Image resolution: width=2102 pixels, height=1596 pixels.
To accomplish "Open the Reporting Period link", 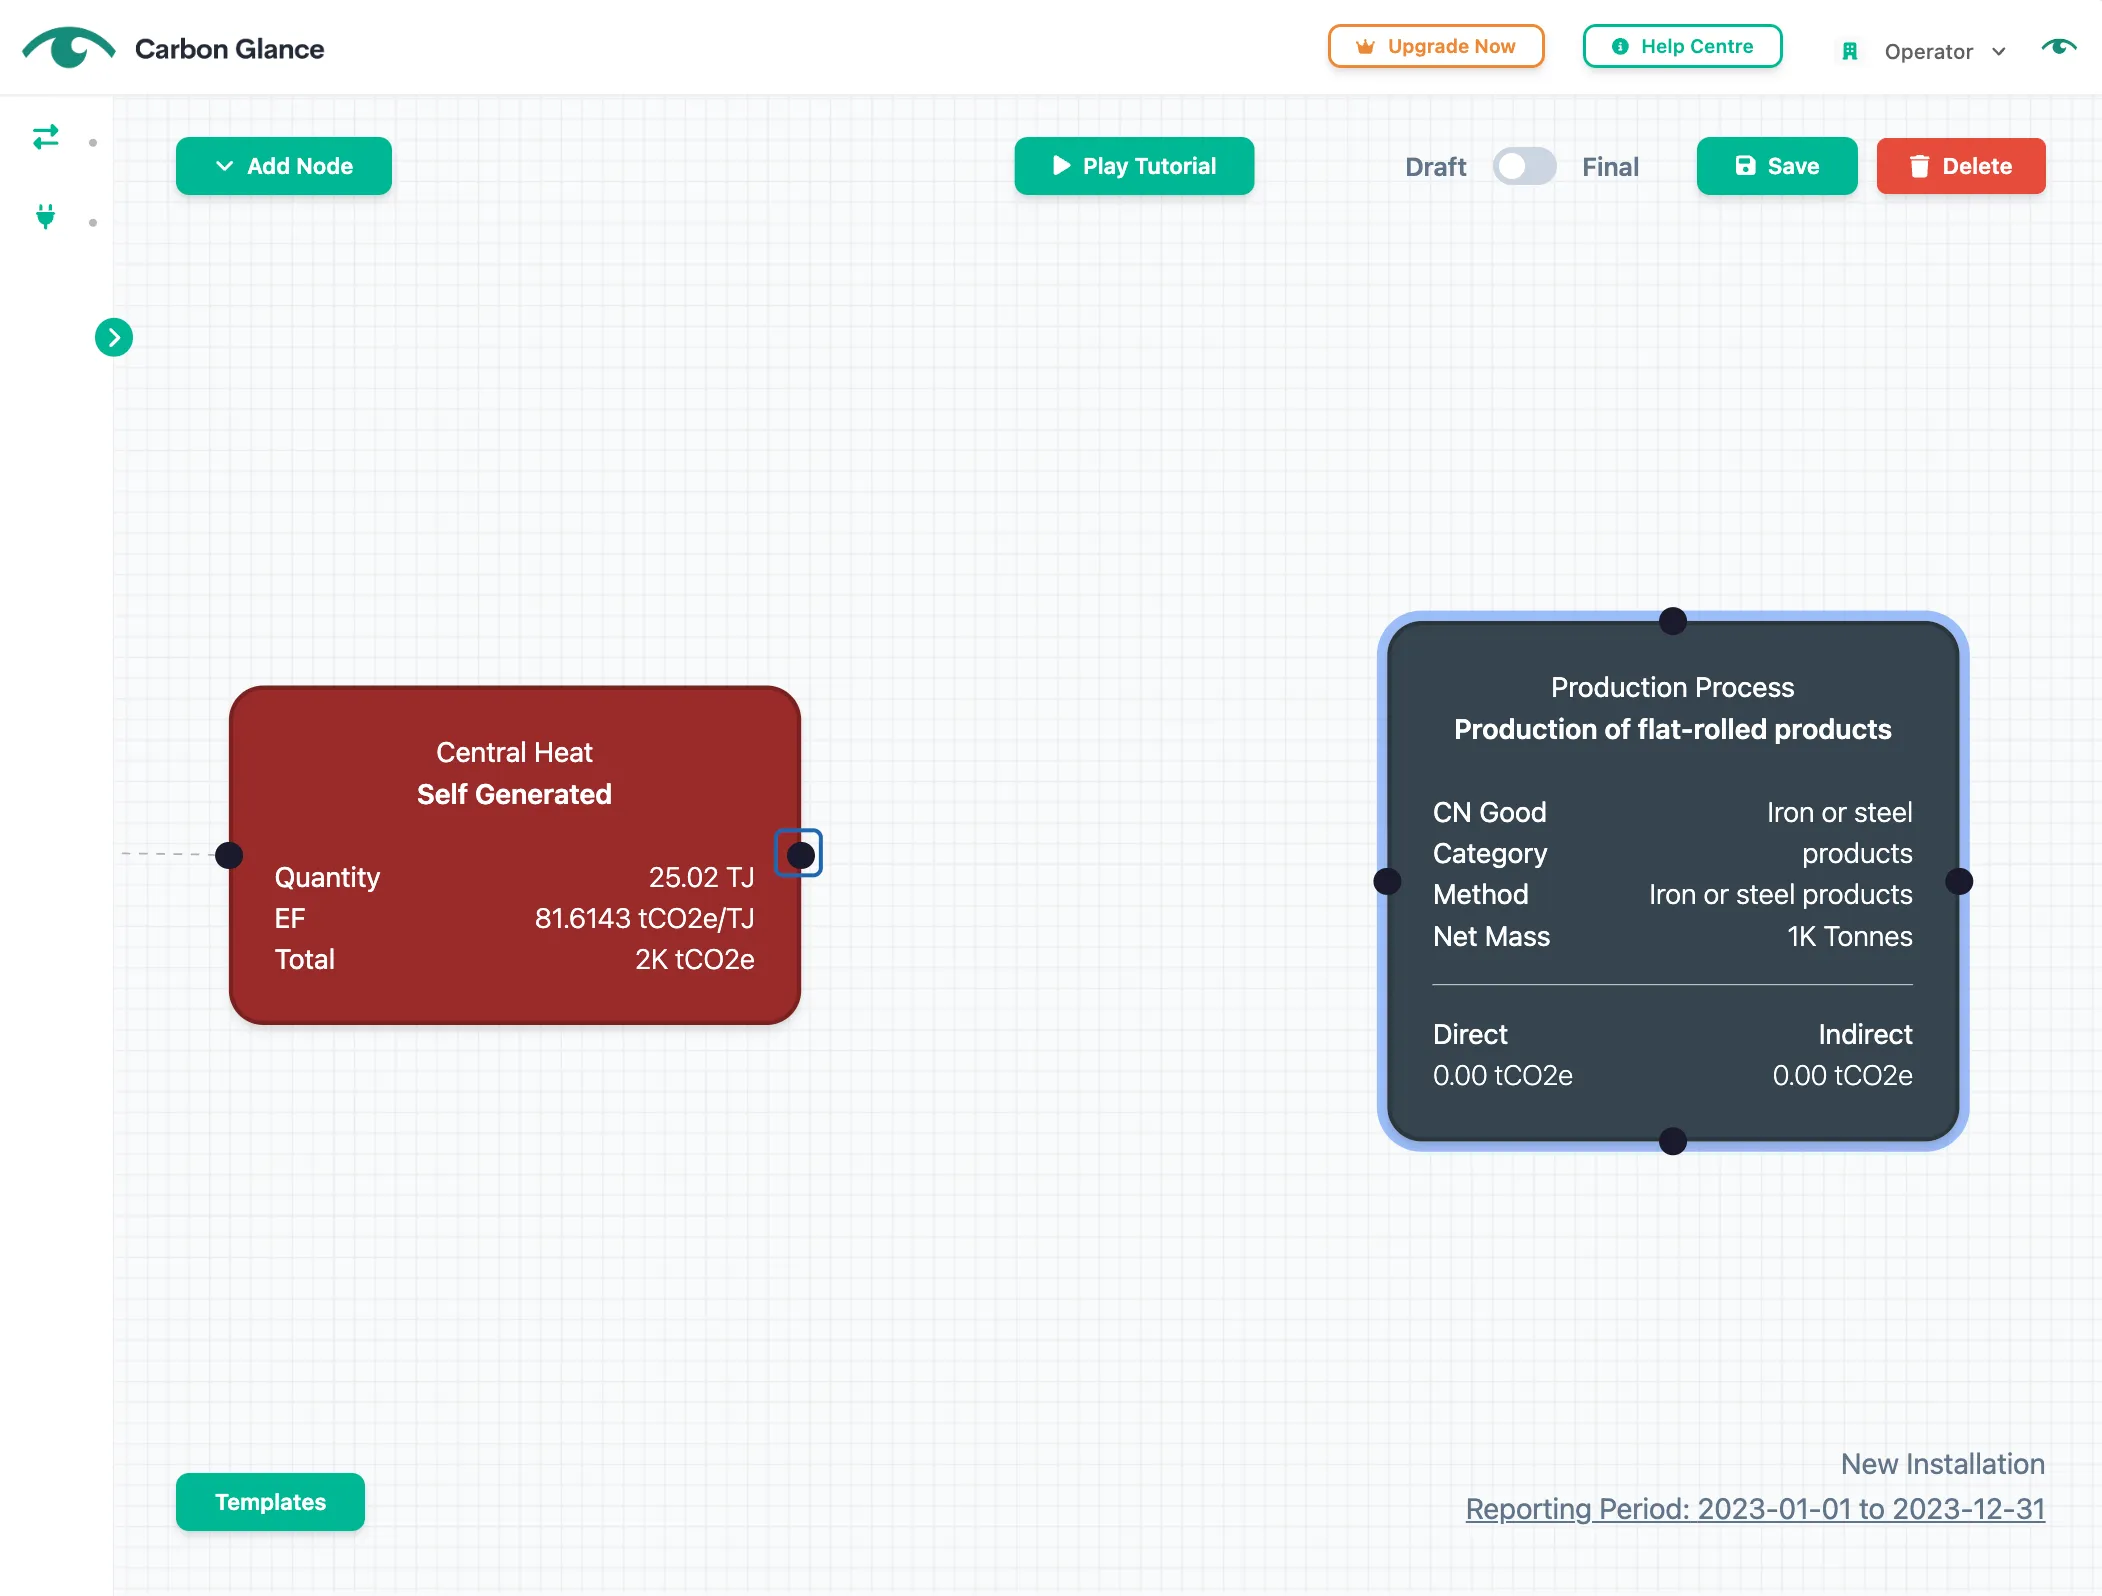I will pos(1755,1509).
